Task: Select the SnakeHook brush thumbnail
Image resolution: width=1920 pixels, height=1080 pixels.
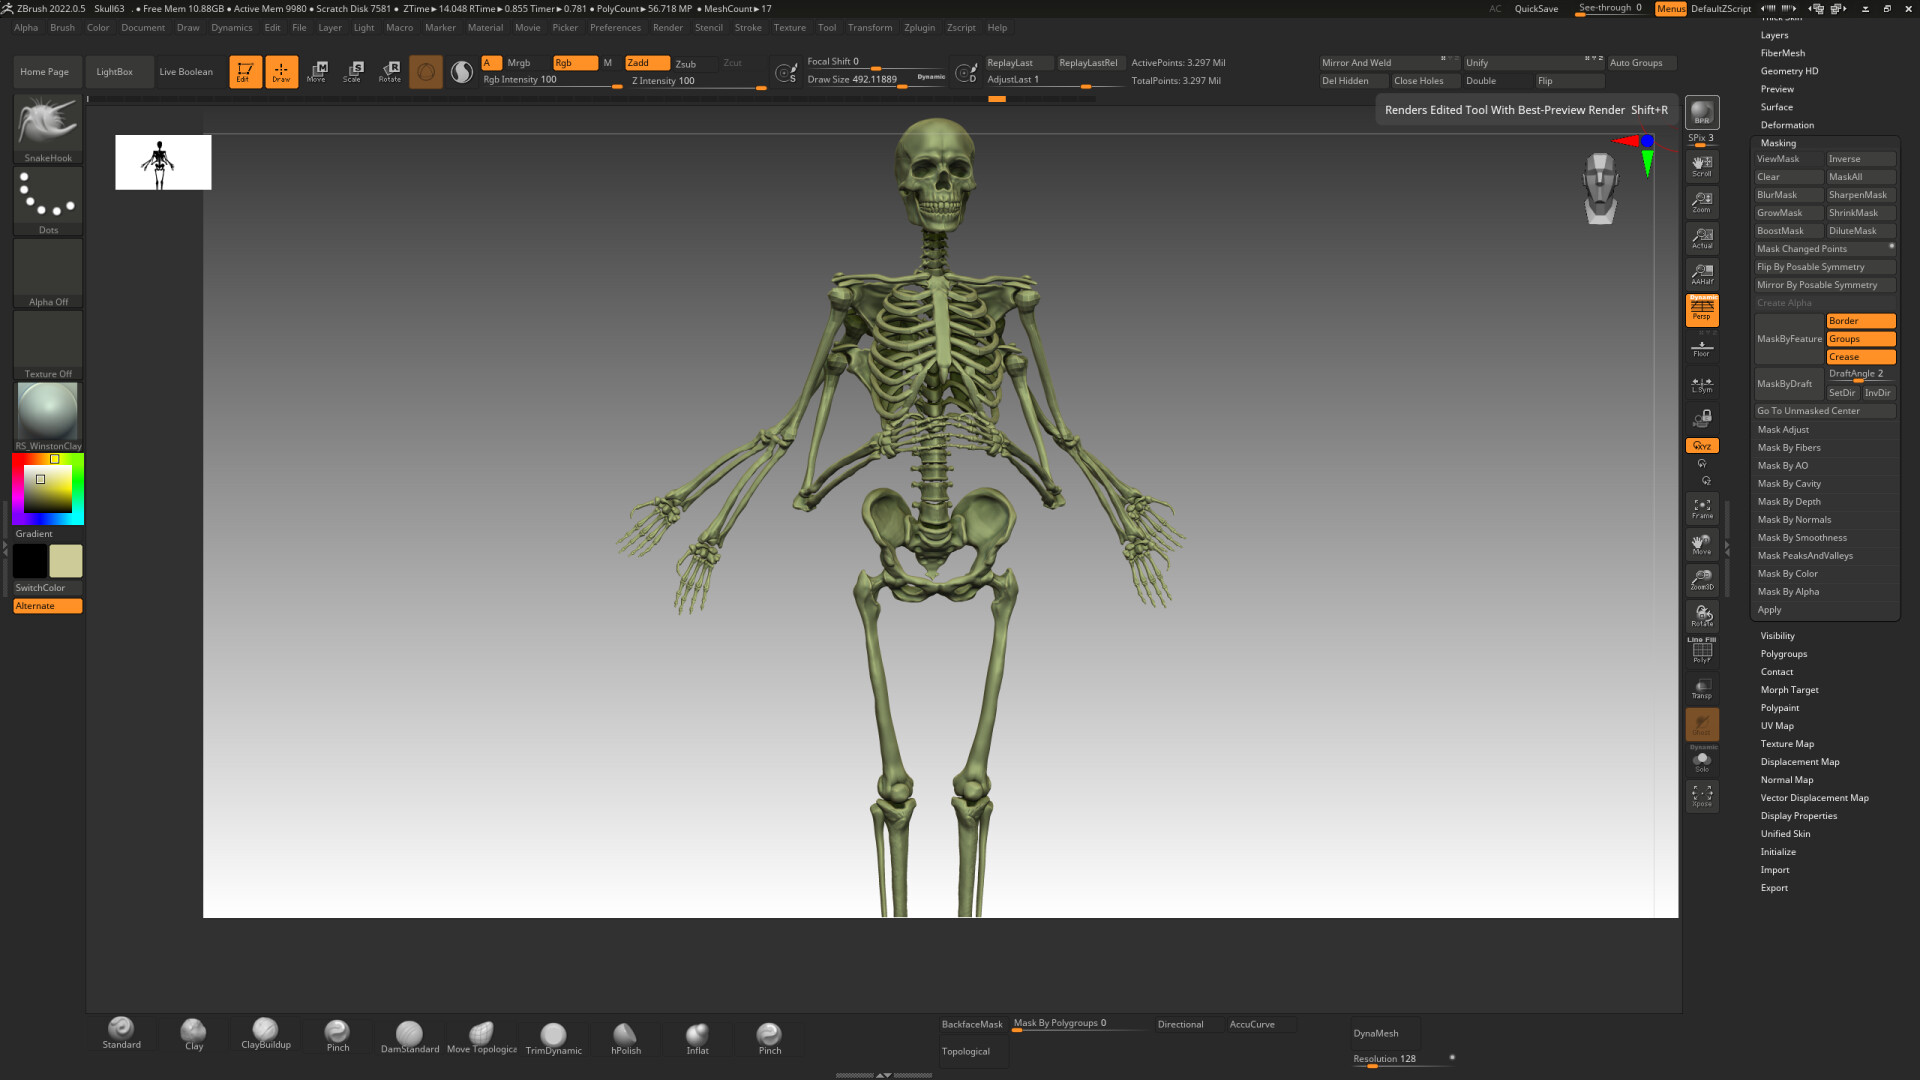Action: (x=48, y=124)
